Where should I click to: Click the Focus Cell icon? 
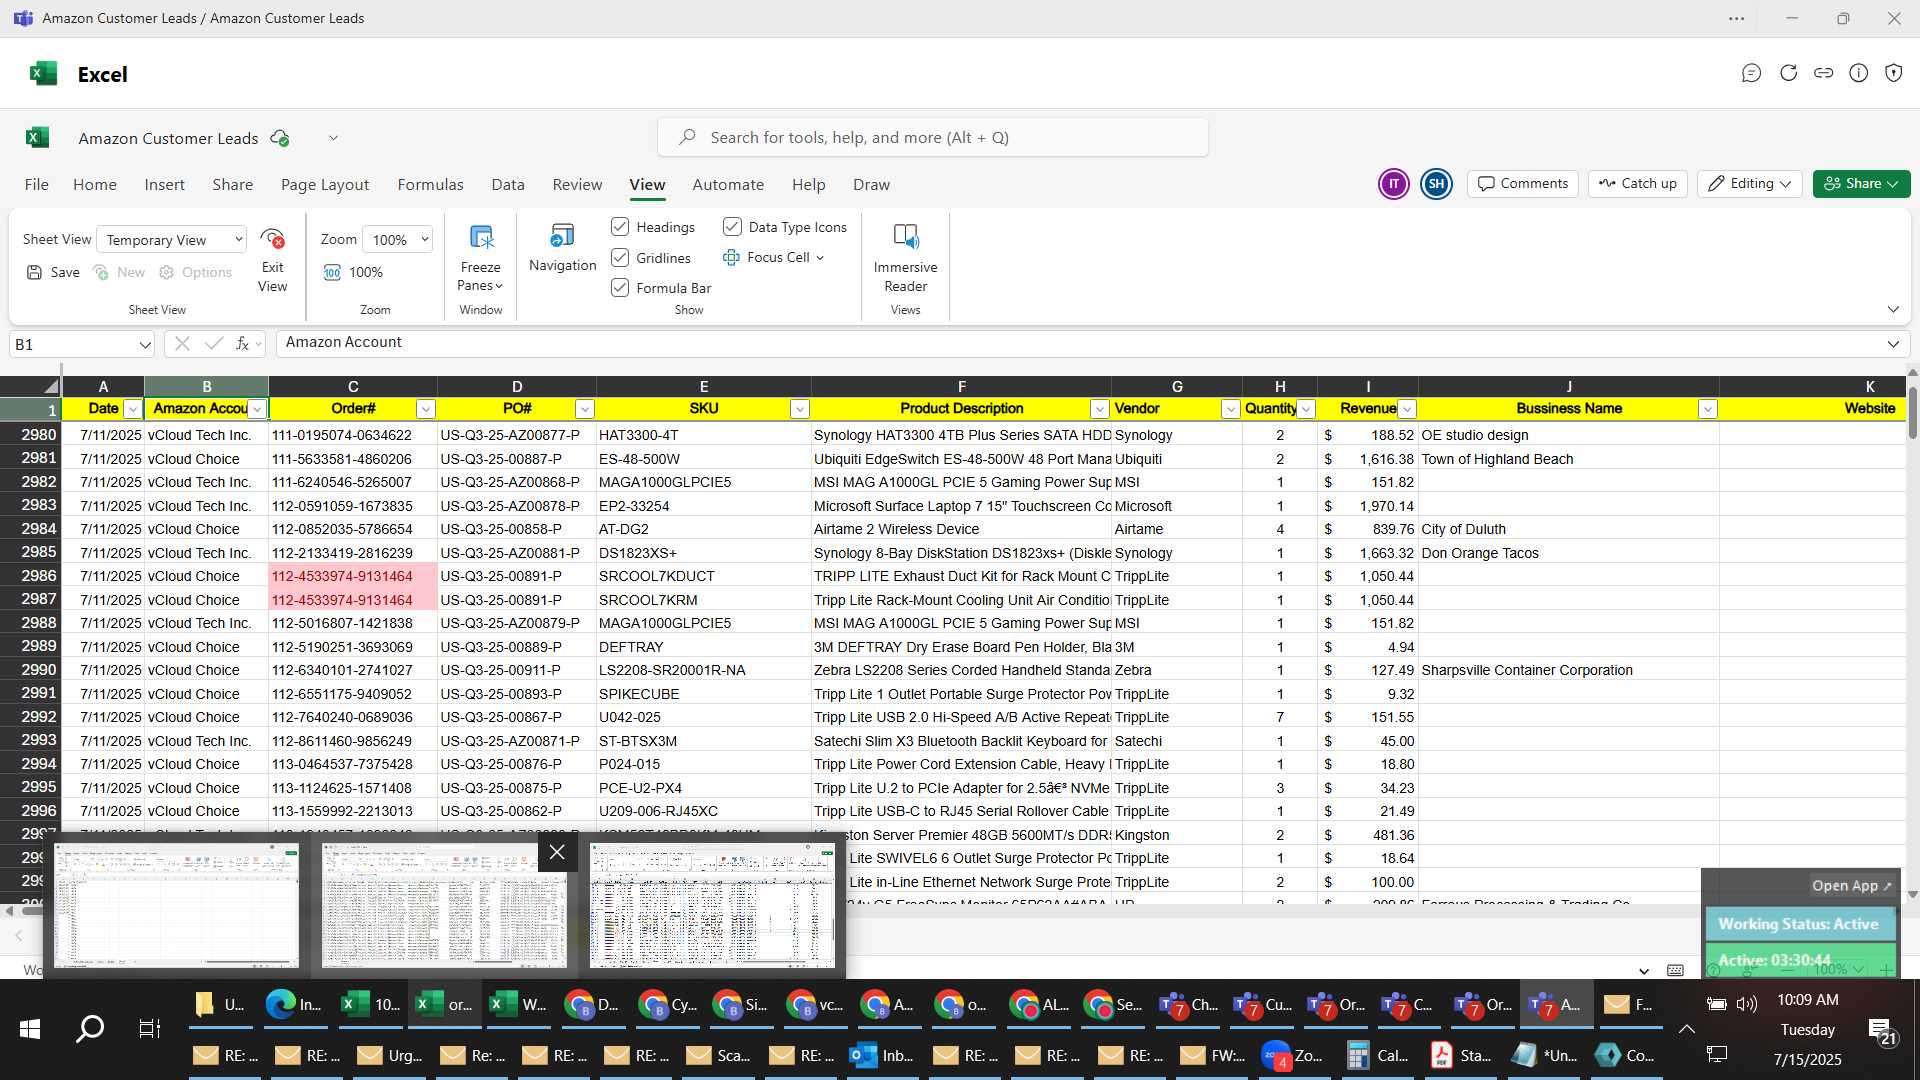tap(731, 258)
